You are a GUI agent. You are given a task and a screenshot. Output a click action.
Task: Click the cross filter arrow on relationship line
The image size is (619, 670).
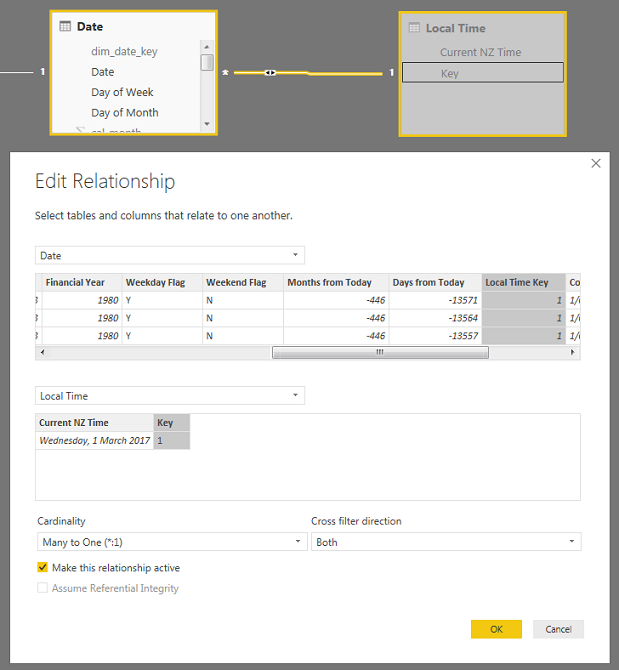(270, 73)
